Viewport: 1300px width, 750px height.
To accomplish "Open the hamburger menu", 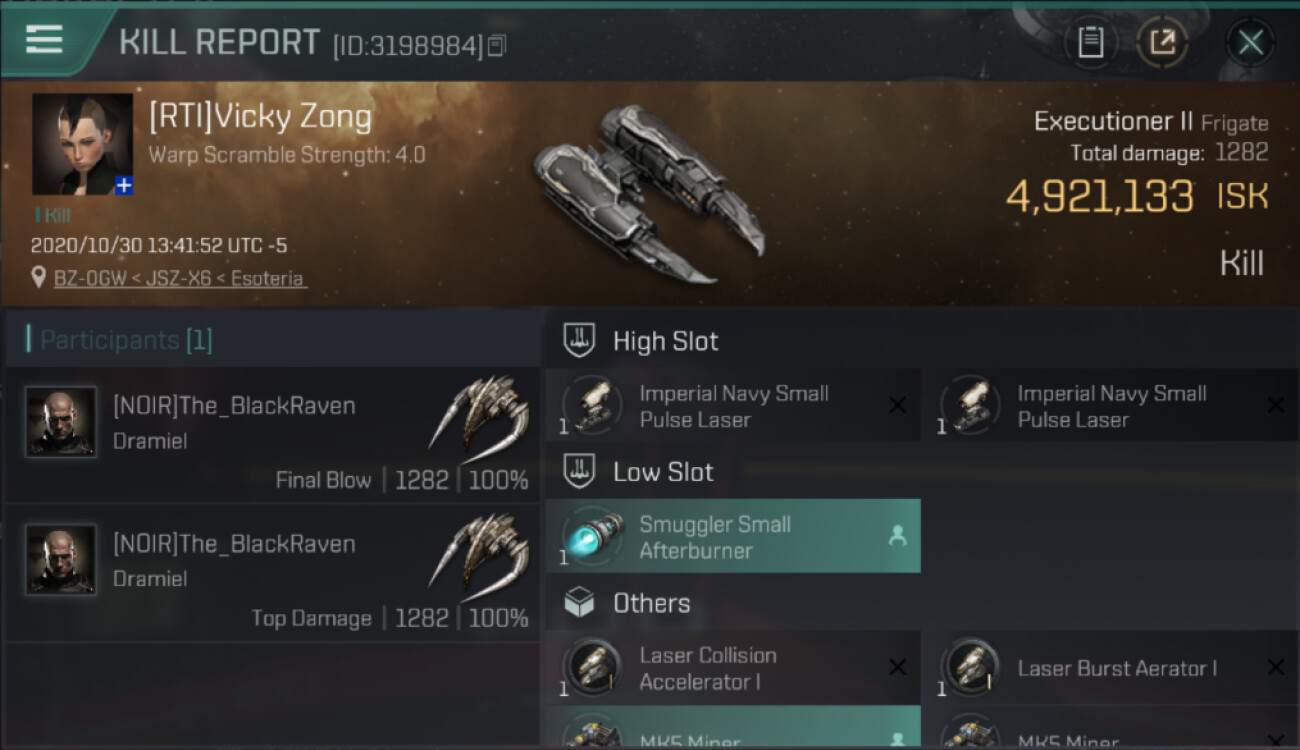I will pos(45,41).
